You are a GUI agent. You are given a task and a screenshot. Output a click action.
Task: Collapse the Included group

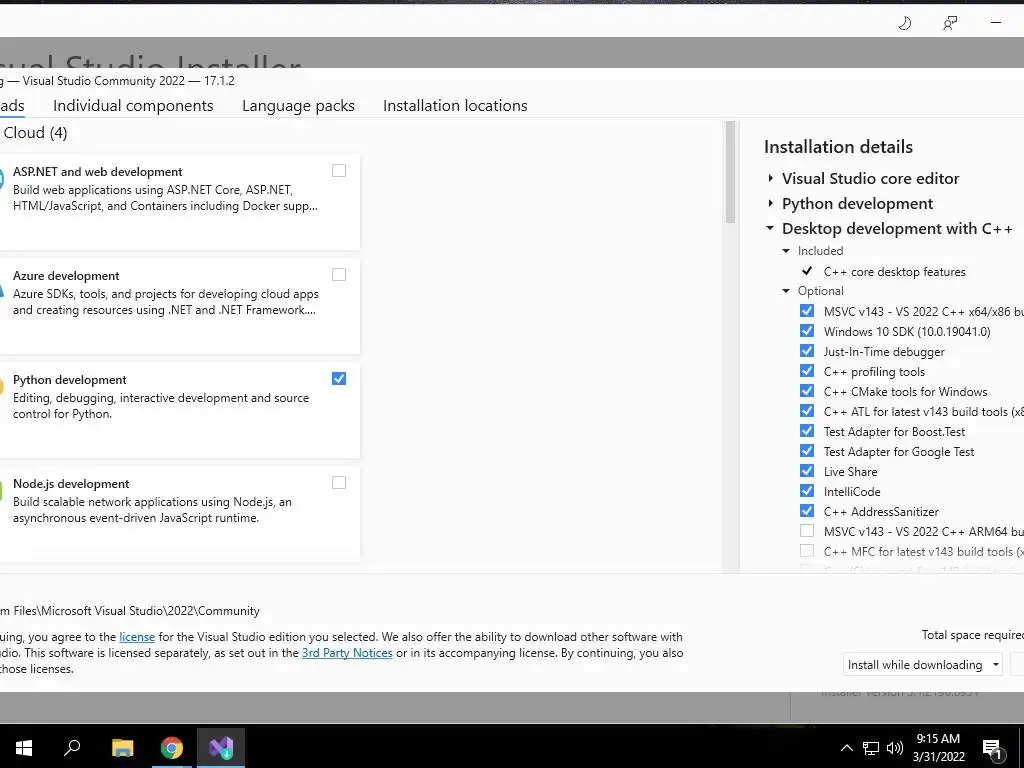click(786, 251)
